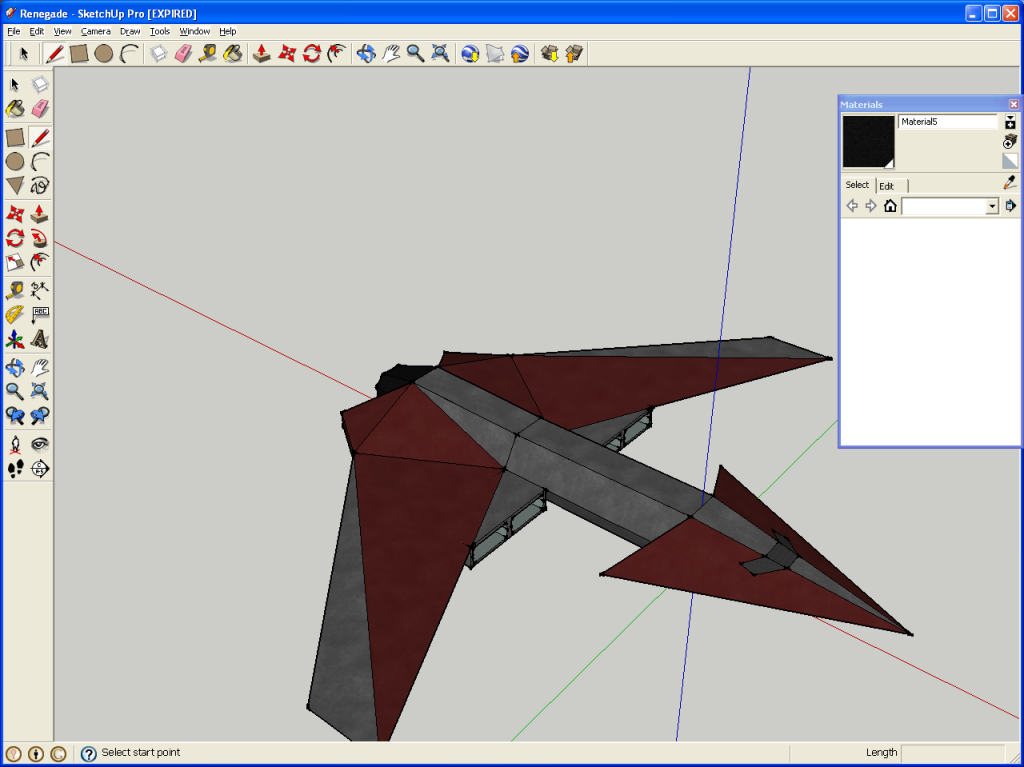
Task: Open the Help menu
Action: (227, 31)
